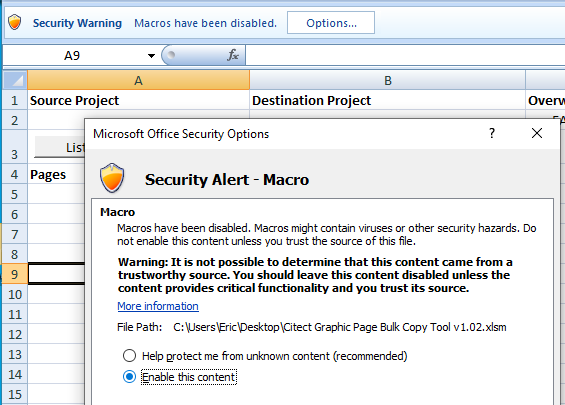Viewport: 565px width, 405px height.
Task: Click the dialog help question mark
Action: tap(492, 133)
